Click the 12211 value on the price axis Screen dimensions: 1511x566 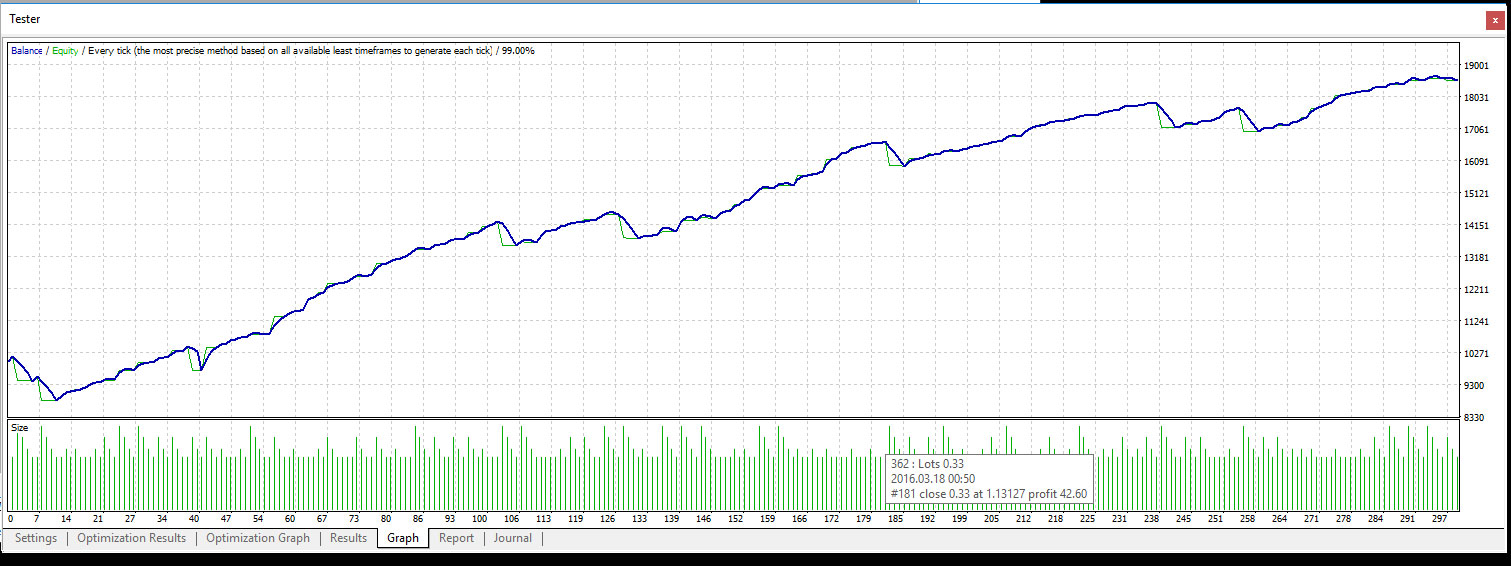click(1477, 290)
